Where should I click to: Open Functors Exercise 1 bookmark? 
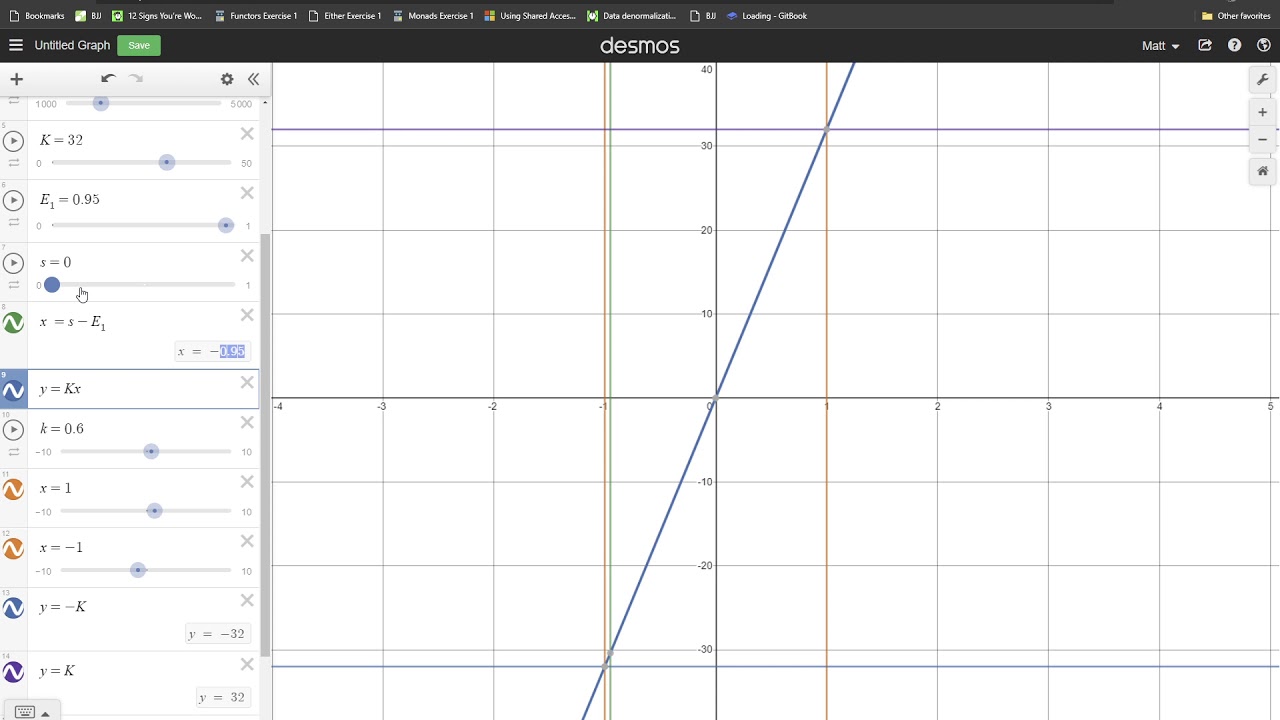pos(256,16)
